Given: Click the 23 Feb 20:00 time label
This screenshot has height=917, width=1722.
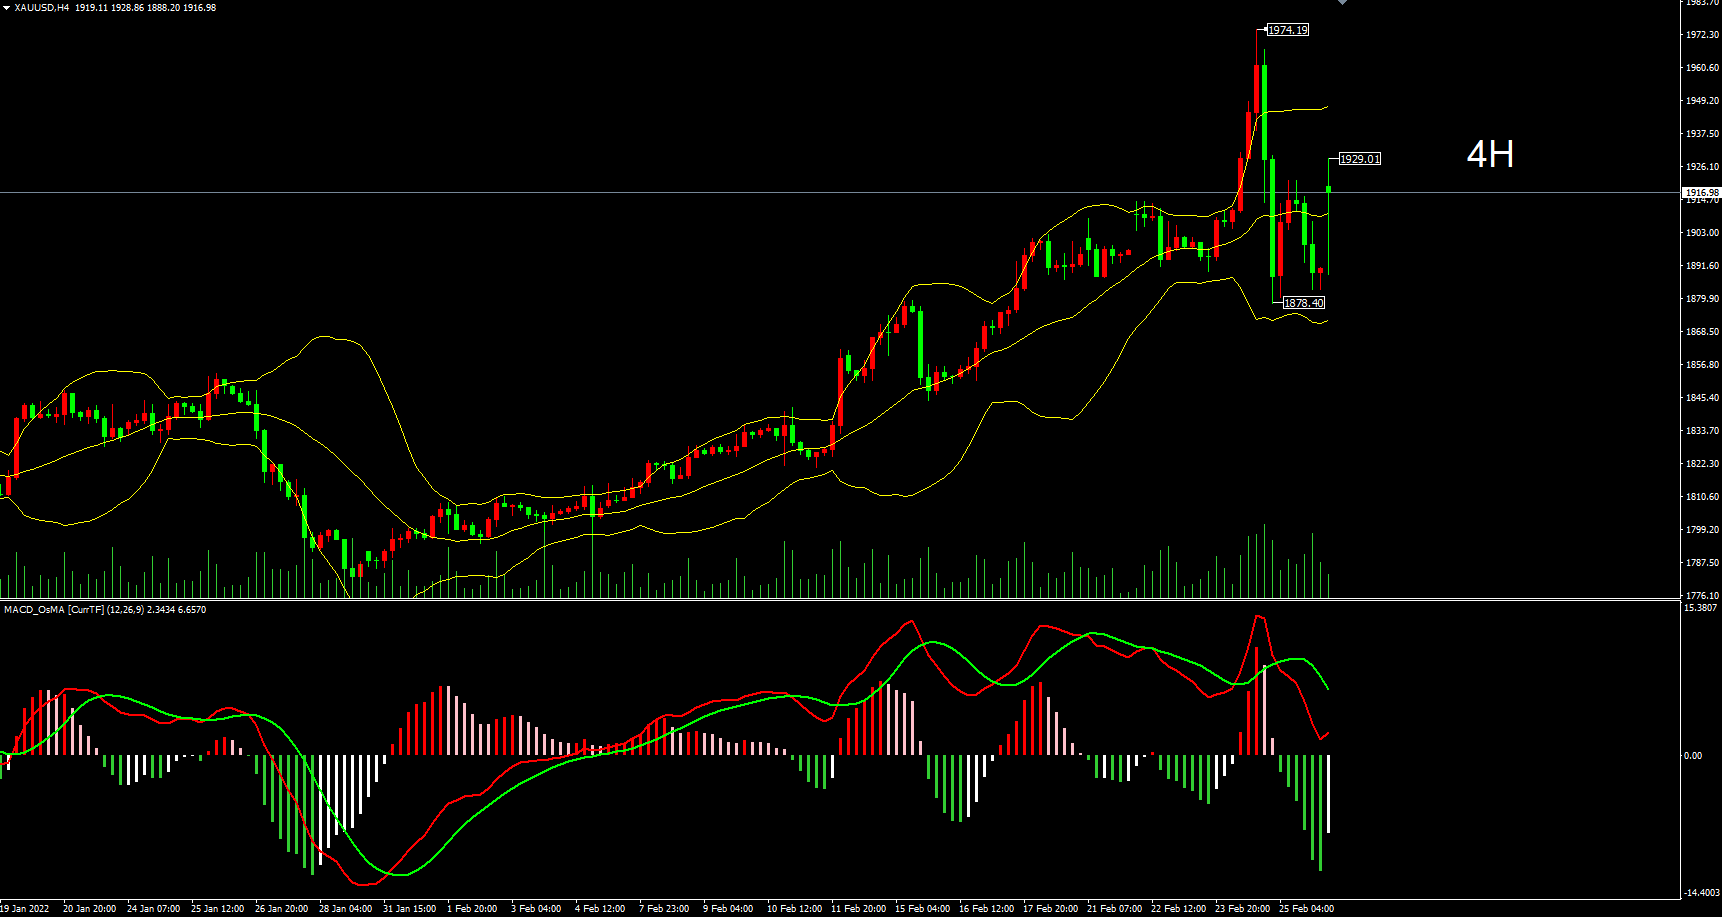Looking at the screenshot, I should pyautogui.click(x=1242, y=909).
